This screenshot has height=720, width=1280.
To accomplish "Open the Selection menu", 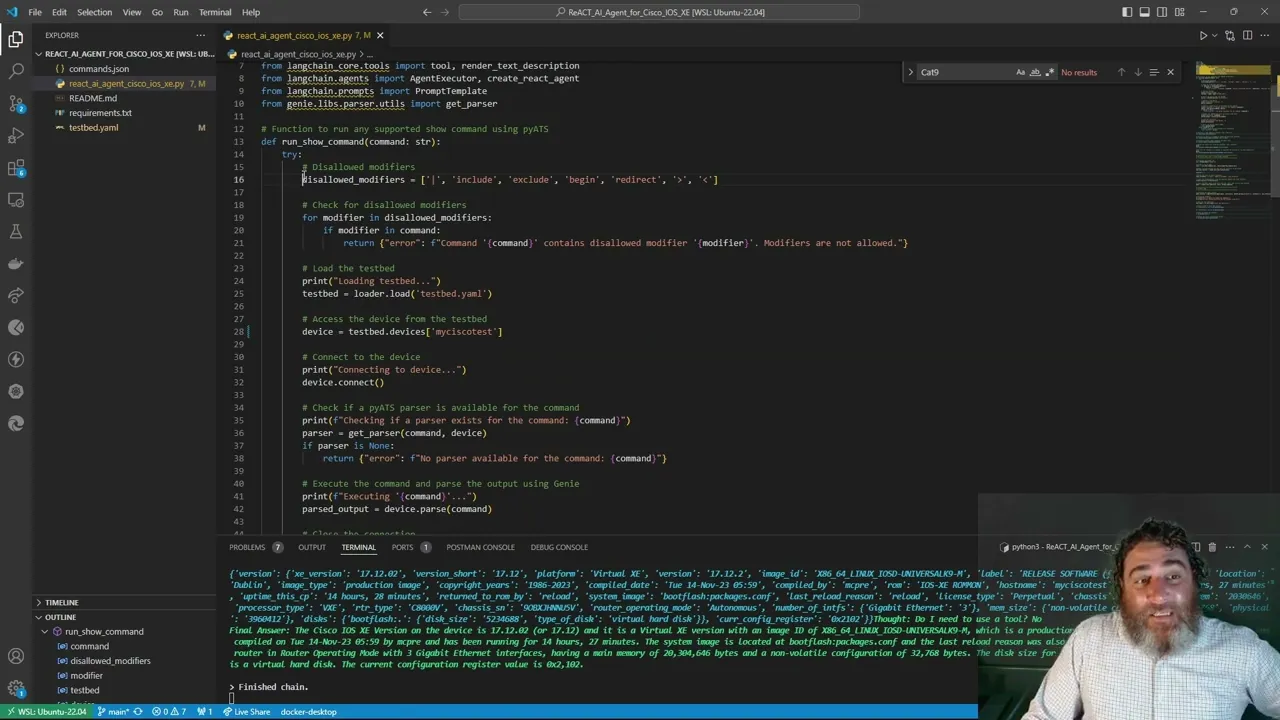I will (94, 12).
